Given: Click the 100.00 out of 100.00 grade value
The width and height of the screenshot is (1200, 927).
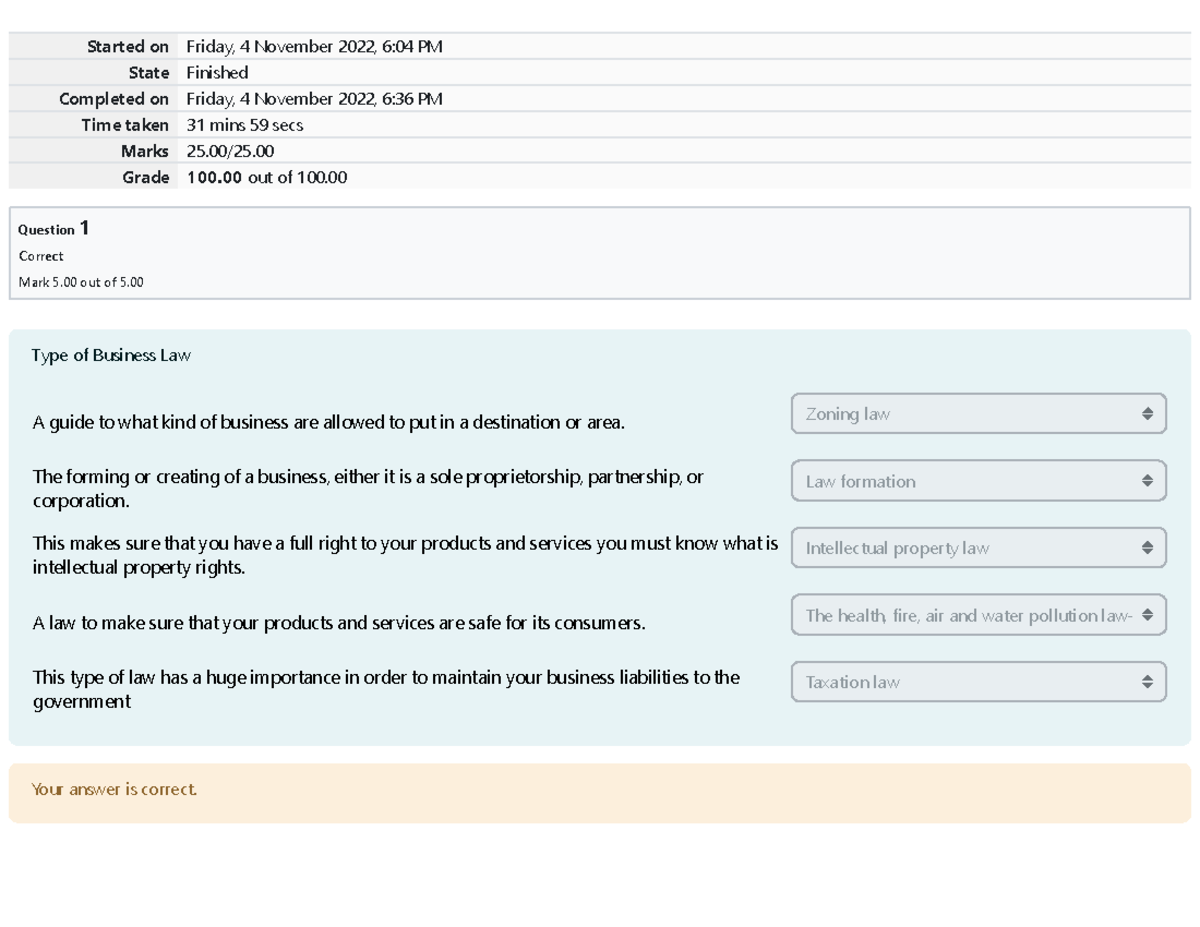Looking at the screenshot, I should point(267,178).
